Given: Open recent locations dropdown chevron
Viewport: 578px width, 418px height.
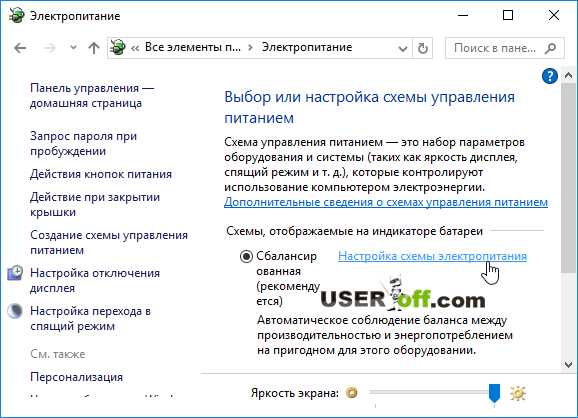Looking at the screenshot, I should click(x=73, y=48).
